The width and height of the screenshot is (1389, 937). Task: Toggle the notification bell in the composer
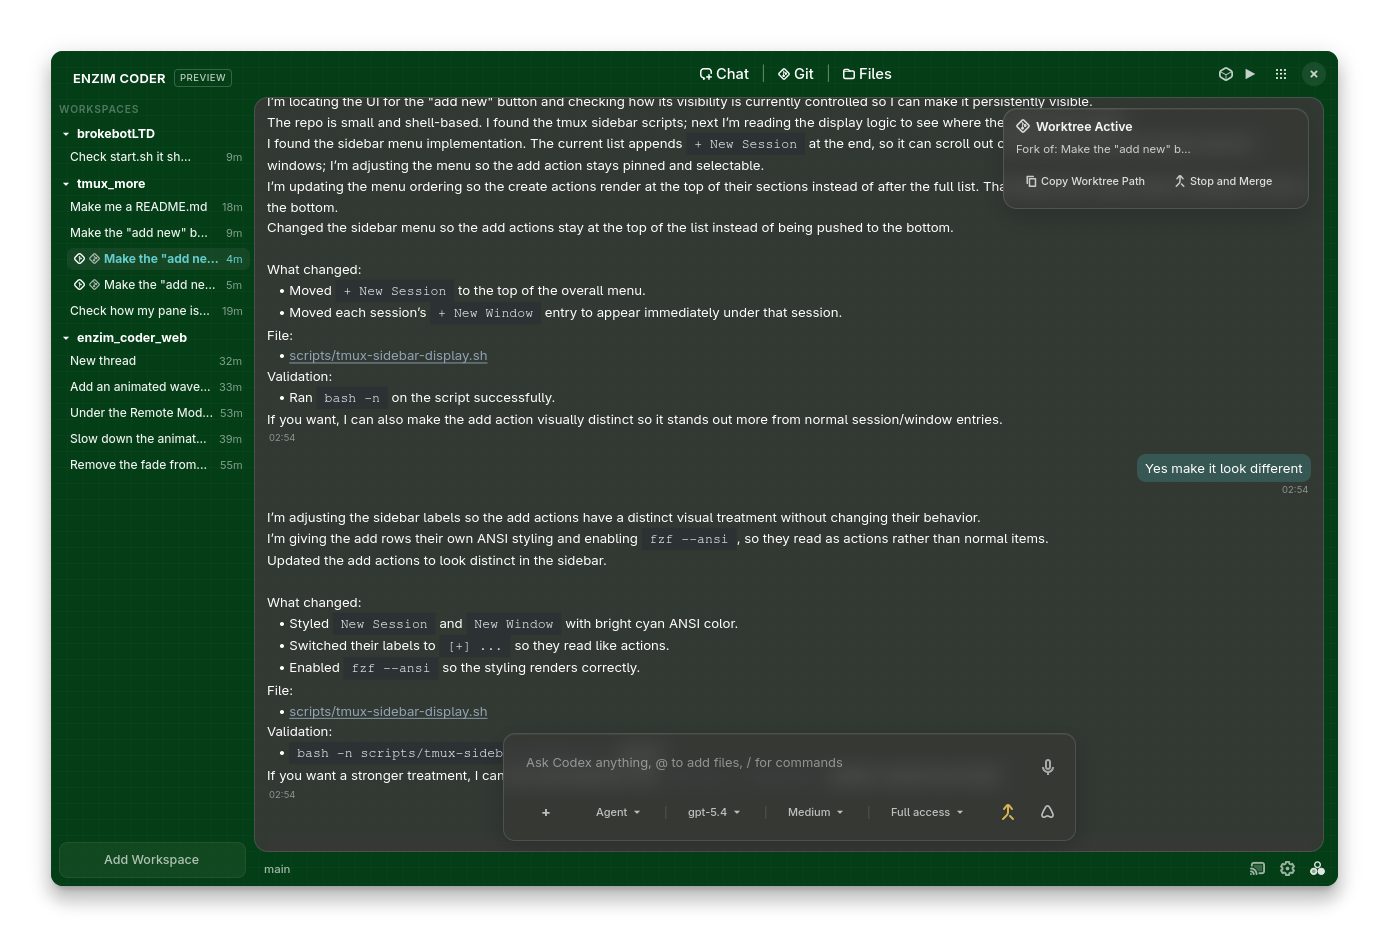pyautogui.click(x=1047, y=812)
